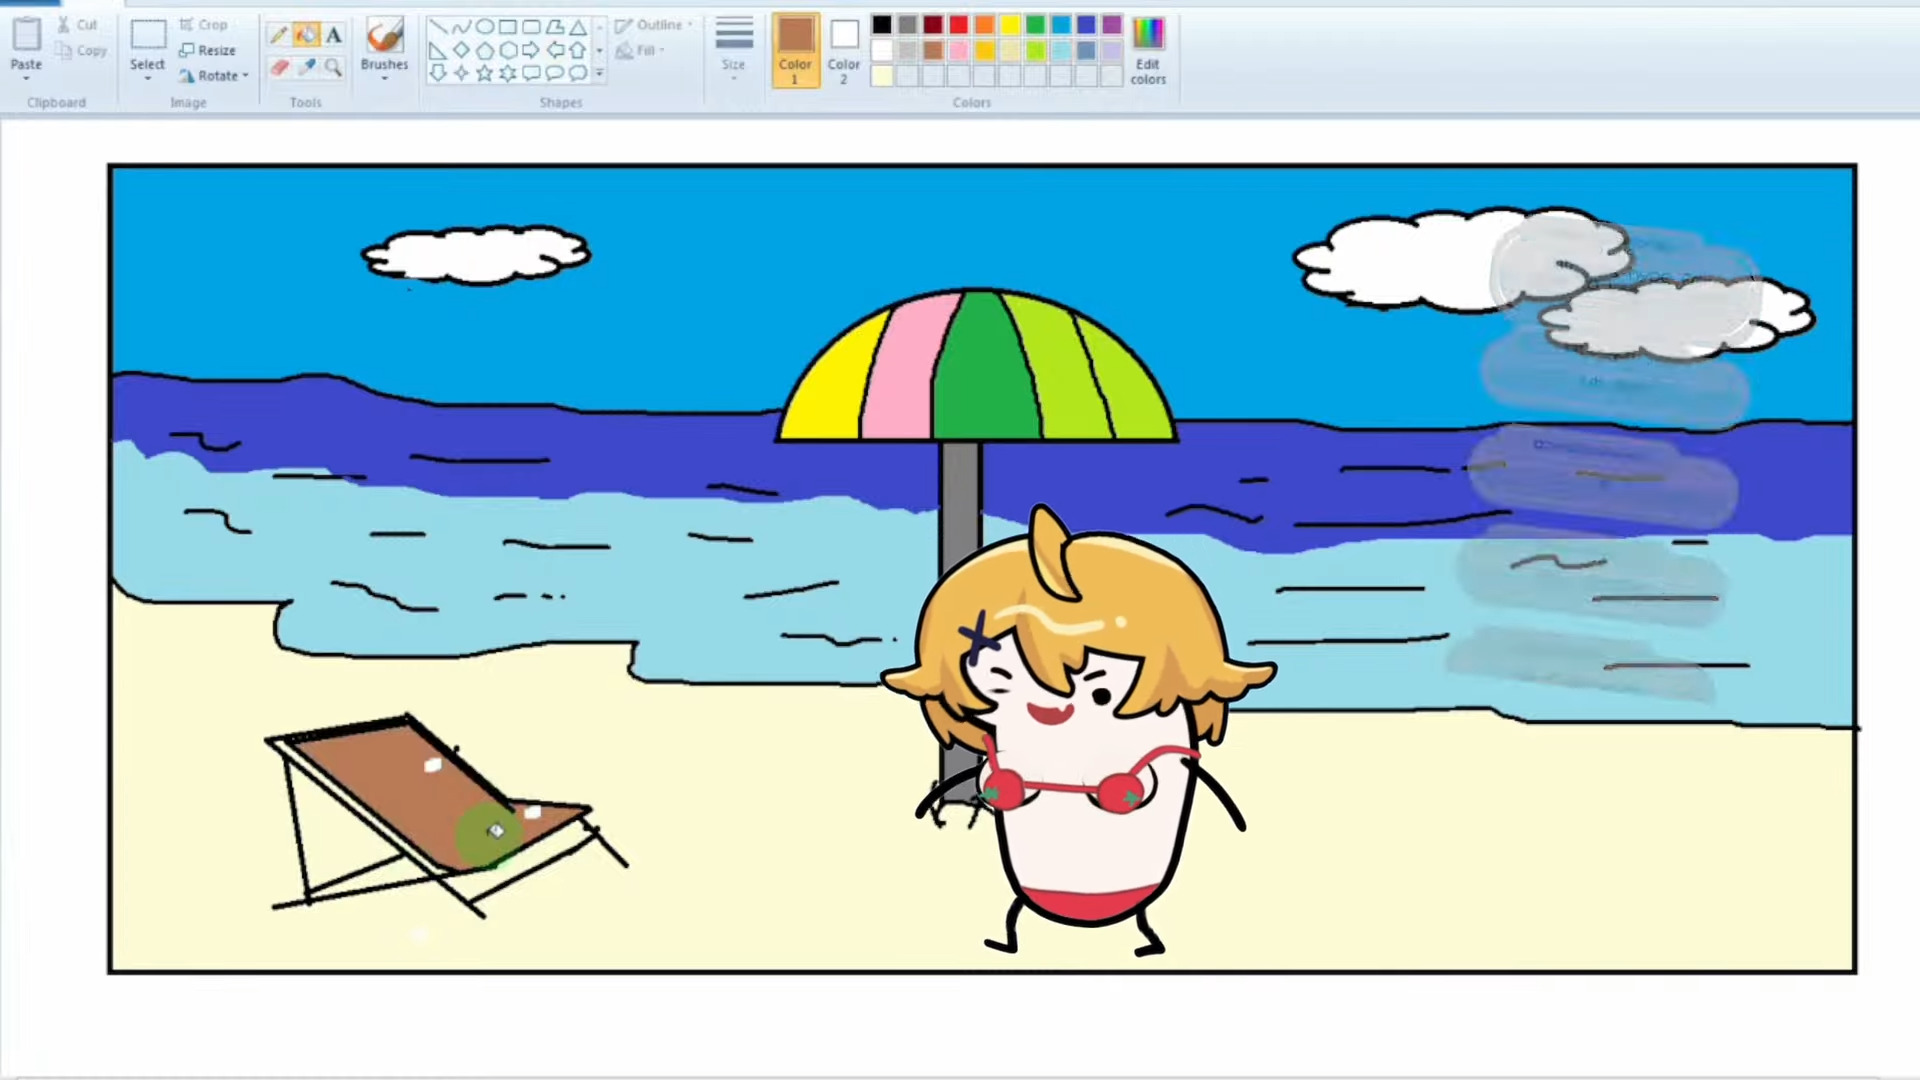
Task: Select the Text tool
Action: (x=334, y=36)
